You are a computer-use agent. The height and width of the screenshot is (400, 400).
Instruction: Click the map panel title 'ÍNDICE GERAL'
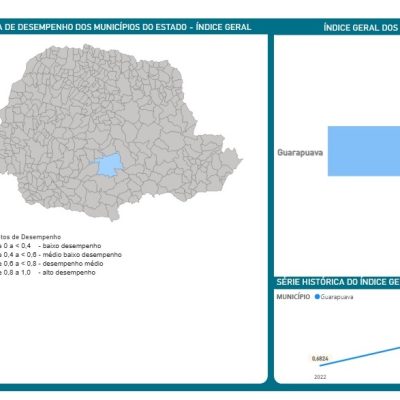click(223, 27)
